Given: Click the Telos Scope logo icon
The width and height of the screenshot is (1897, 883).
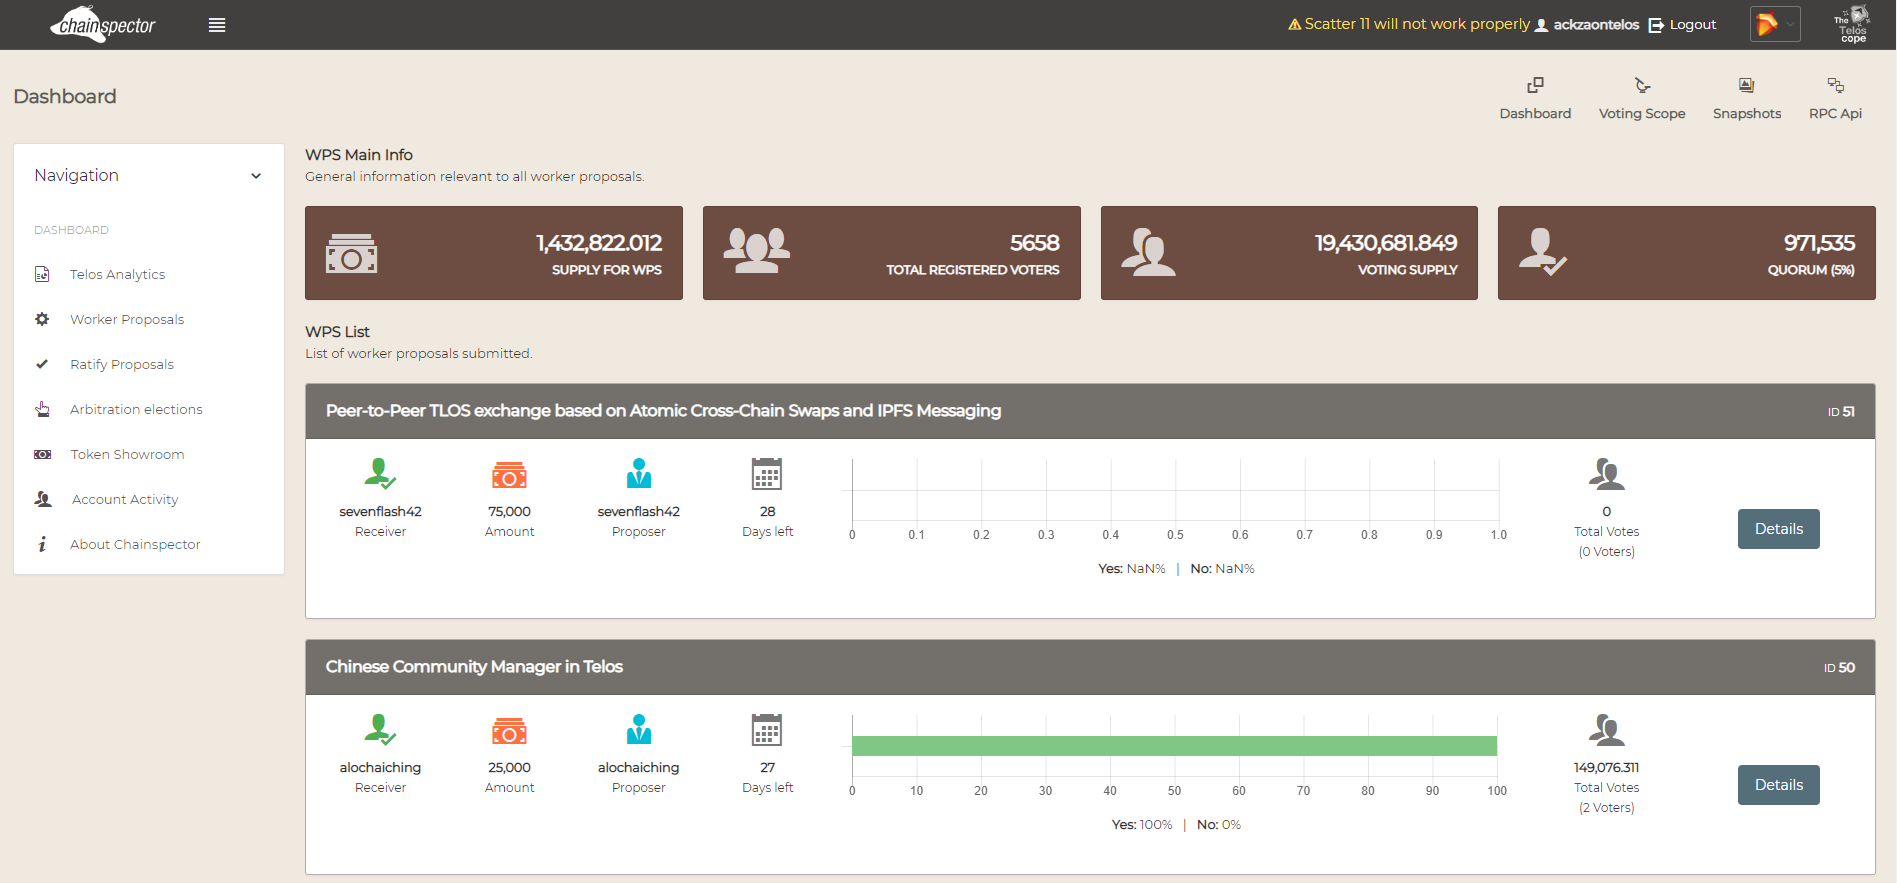Looking at the screenshot, I should pyautogui.click(x=1851, y=25).
